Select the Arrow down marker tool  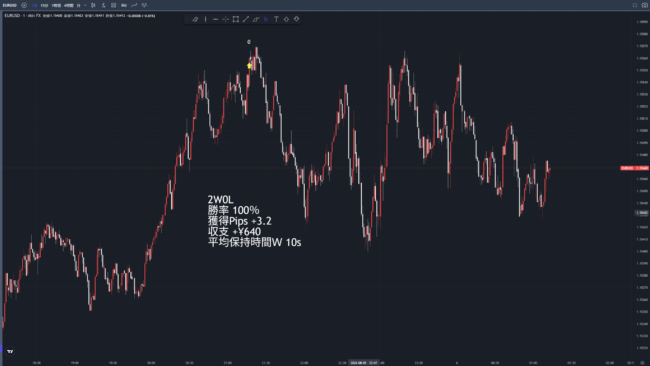pyautogui.click(x=296, y=19)
